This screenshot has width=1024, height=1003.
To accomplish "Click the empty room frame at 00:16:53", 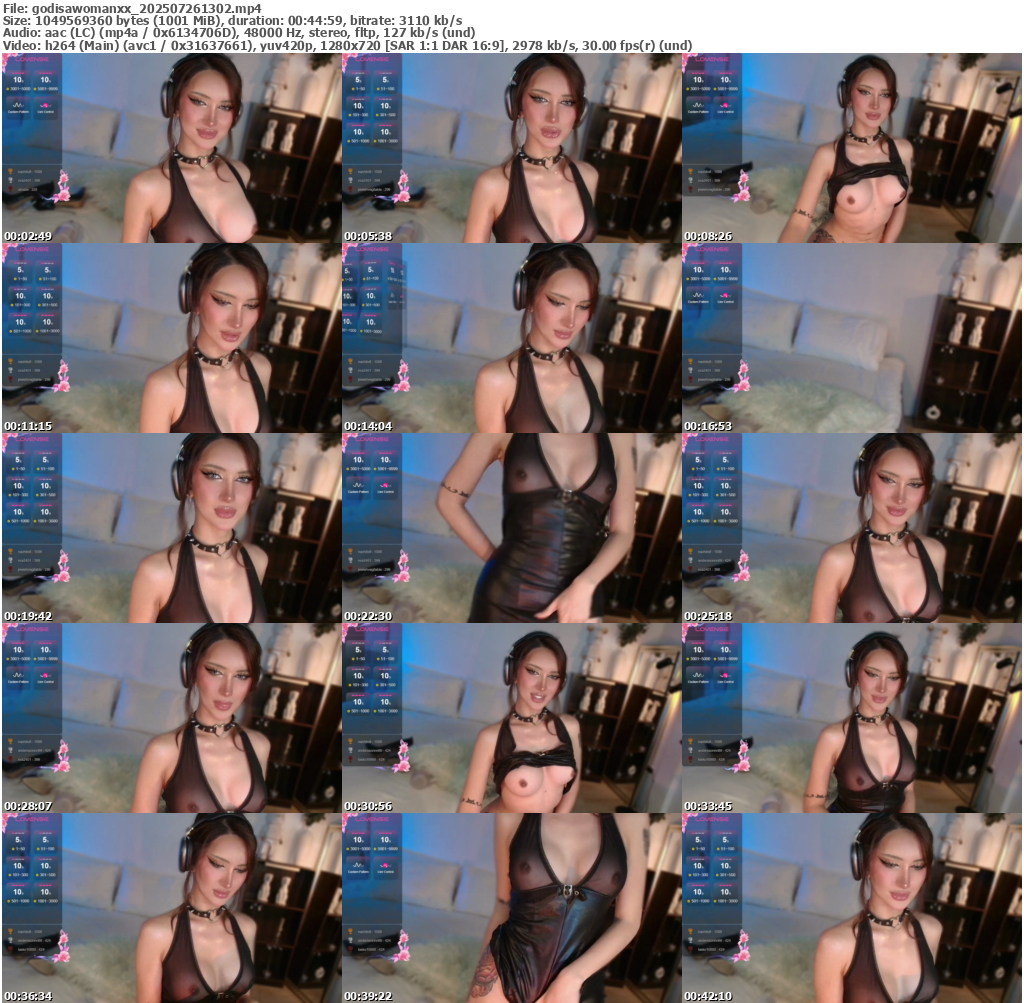I will click(x=851, y=338).
